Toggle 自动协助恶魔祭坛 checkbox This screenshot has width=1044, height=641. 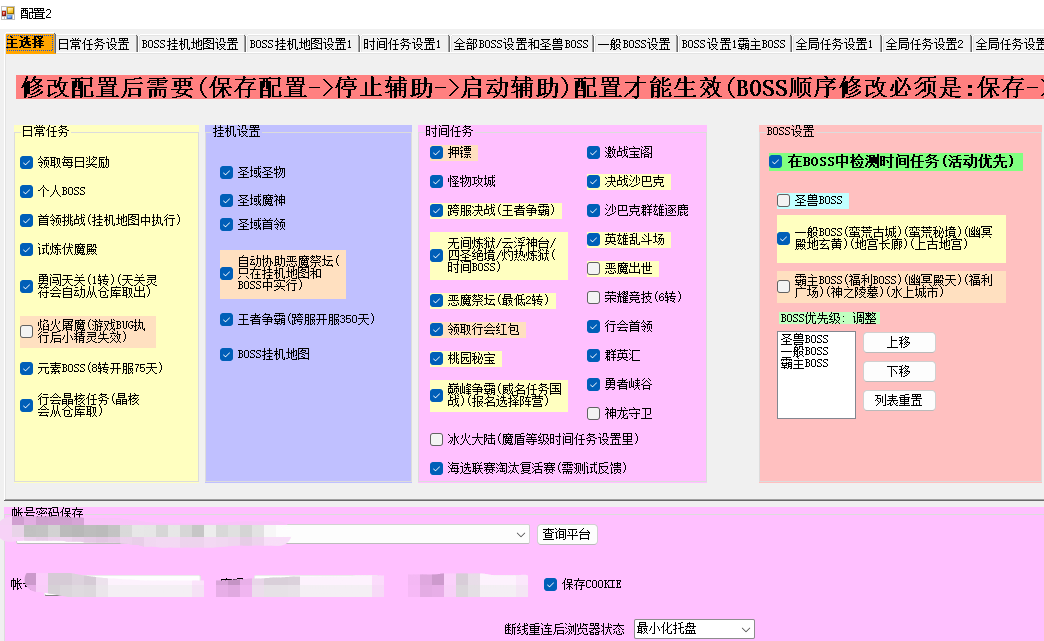click(226, 274)
